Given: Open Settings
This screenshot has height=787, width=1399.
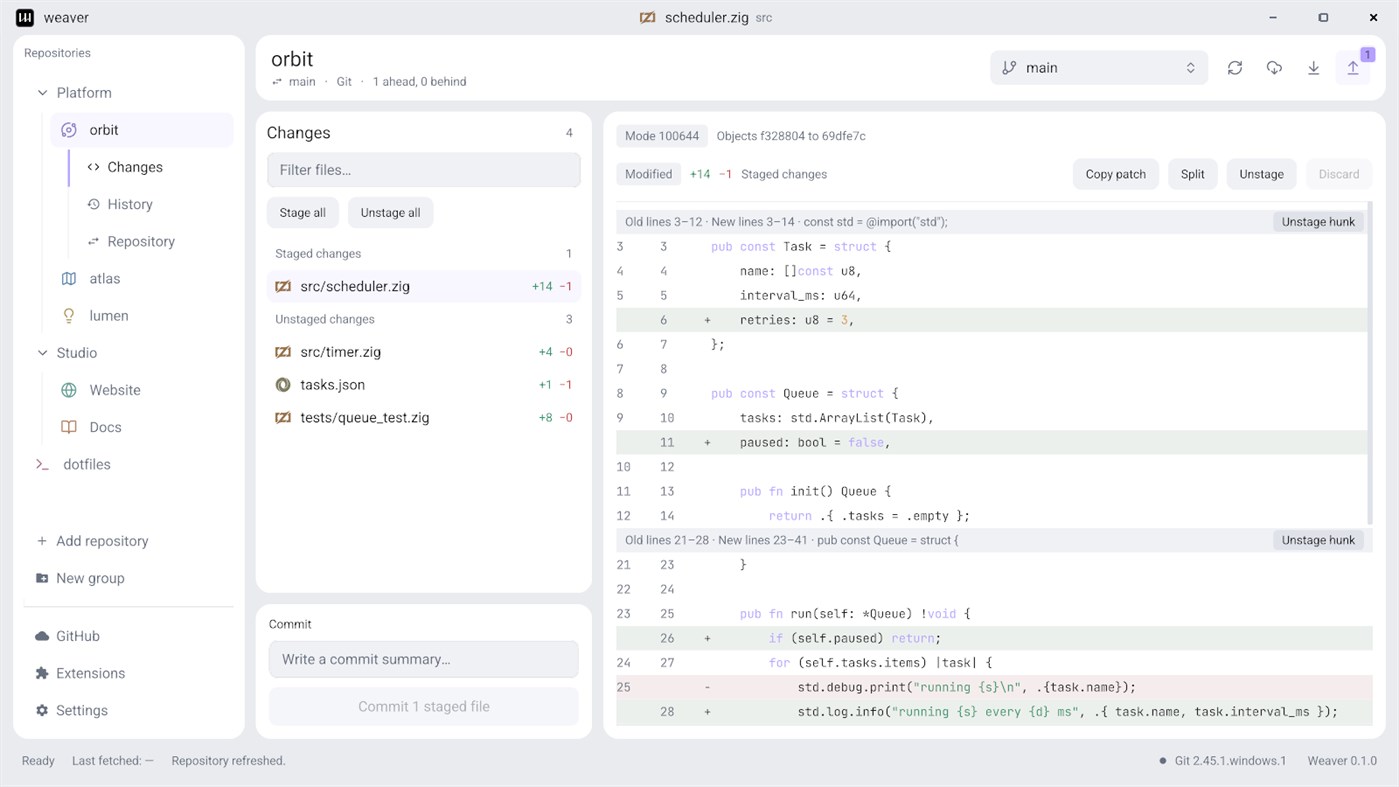Looking at the screenshot, I should point(129,710).
